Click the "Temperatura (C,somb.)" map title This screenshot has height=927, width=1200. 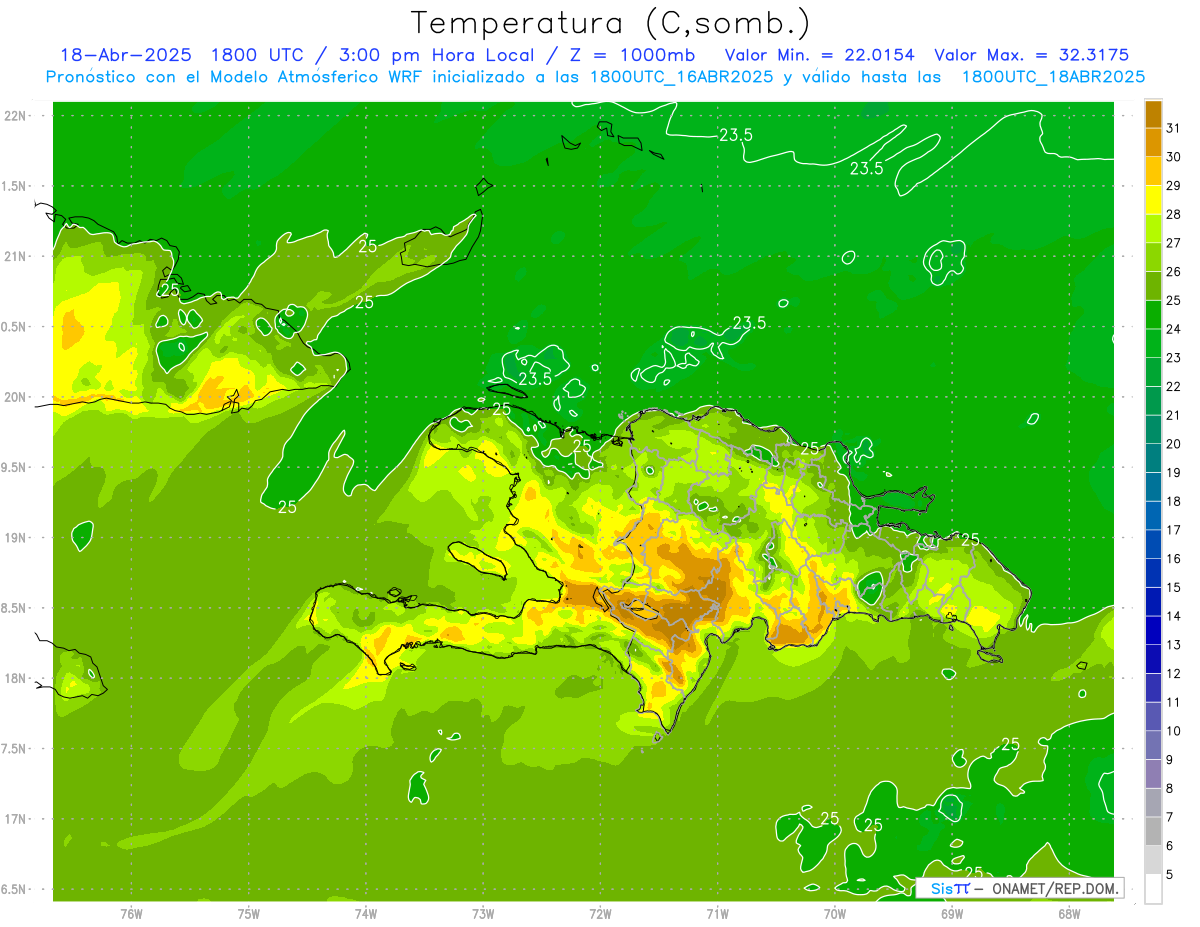[x=611, y=23]
